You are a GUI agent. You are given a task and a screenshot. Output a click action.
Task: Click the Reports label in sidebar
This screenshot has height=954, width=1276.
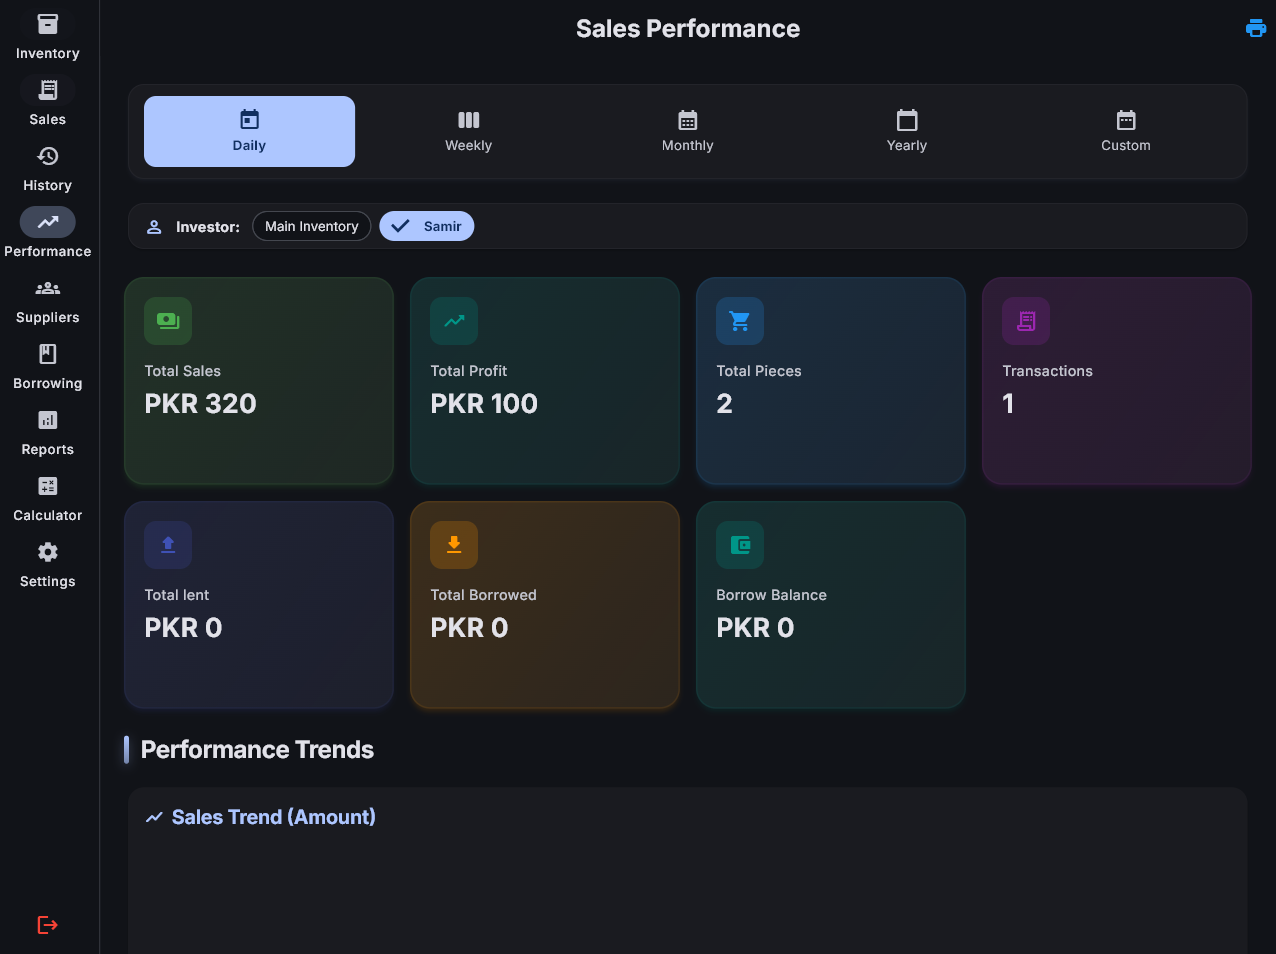pos(48,450)
